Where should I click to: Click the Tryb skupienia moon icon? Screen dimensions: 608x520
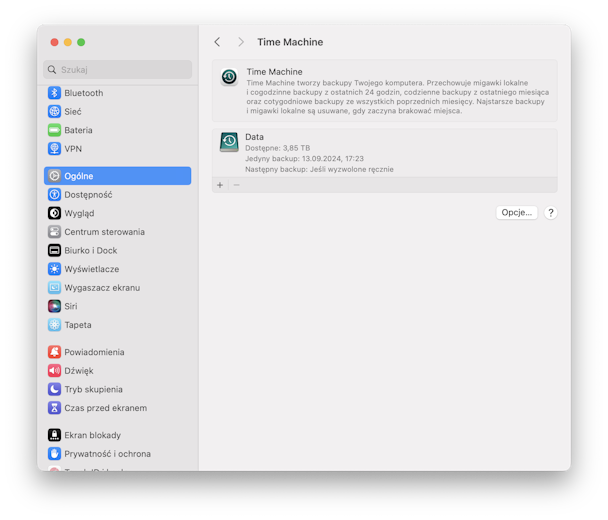click(x=54, y=389)
